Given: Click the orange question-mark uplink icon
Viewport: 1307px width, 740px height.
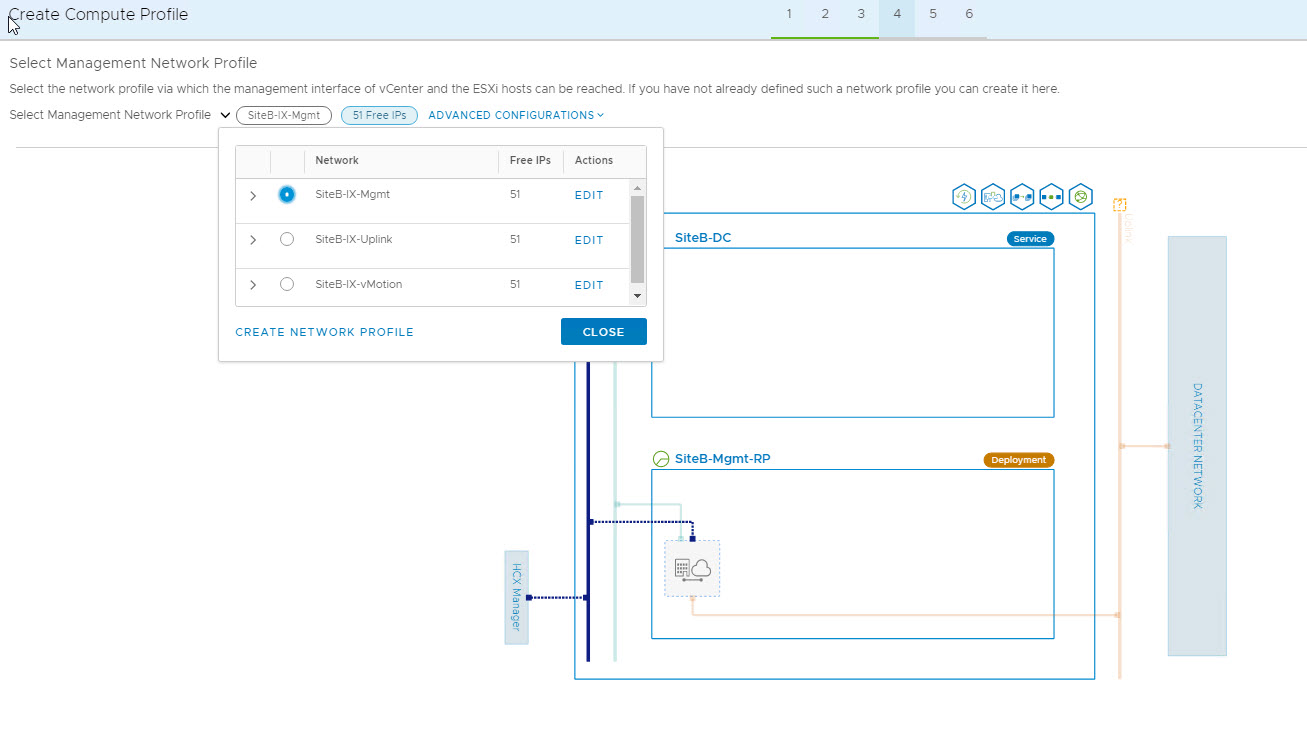Looking at the screenshot, I should point(1120,205).
